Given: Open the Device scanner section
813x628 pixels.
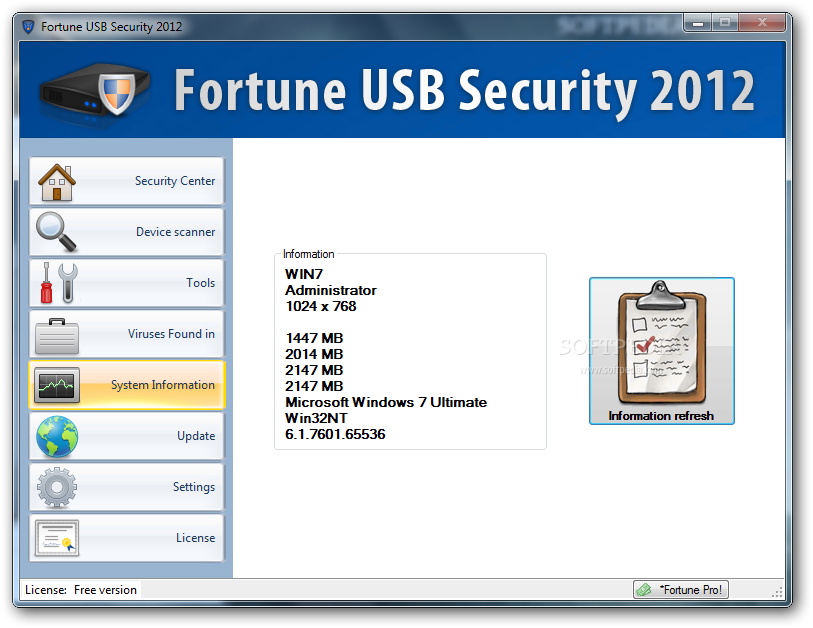Looking at the screenshot, I should 127,232.
